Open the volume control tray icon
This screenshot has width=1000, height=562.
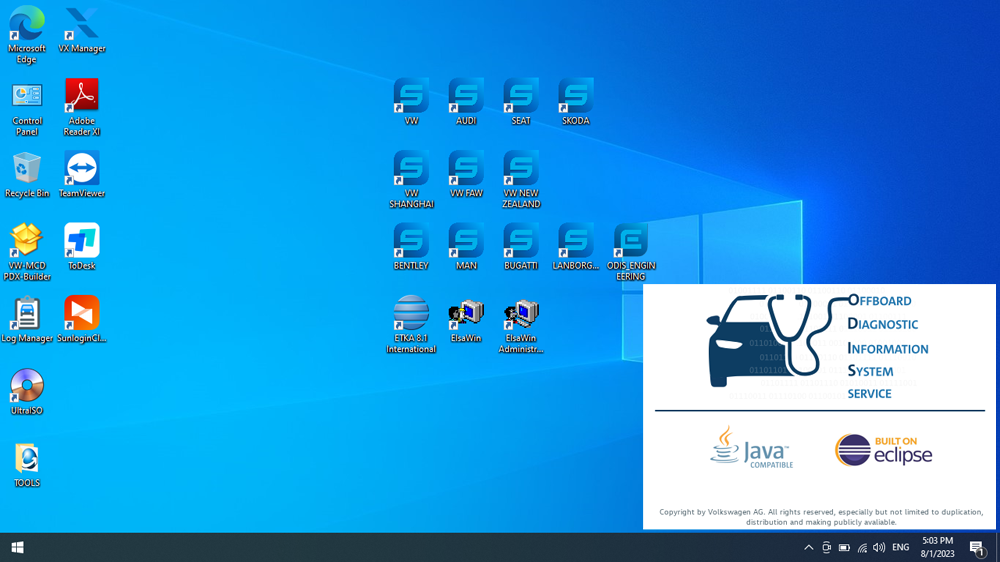879,547
